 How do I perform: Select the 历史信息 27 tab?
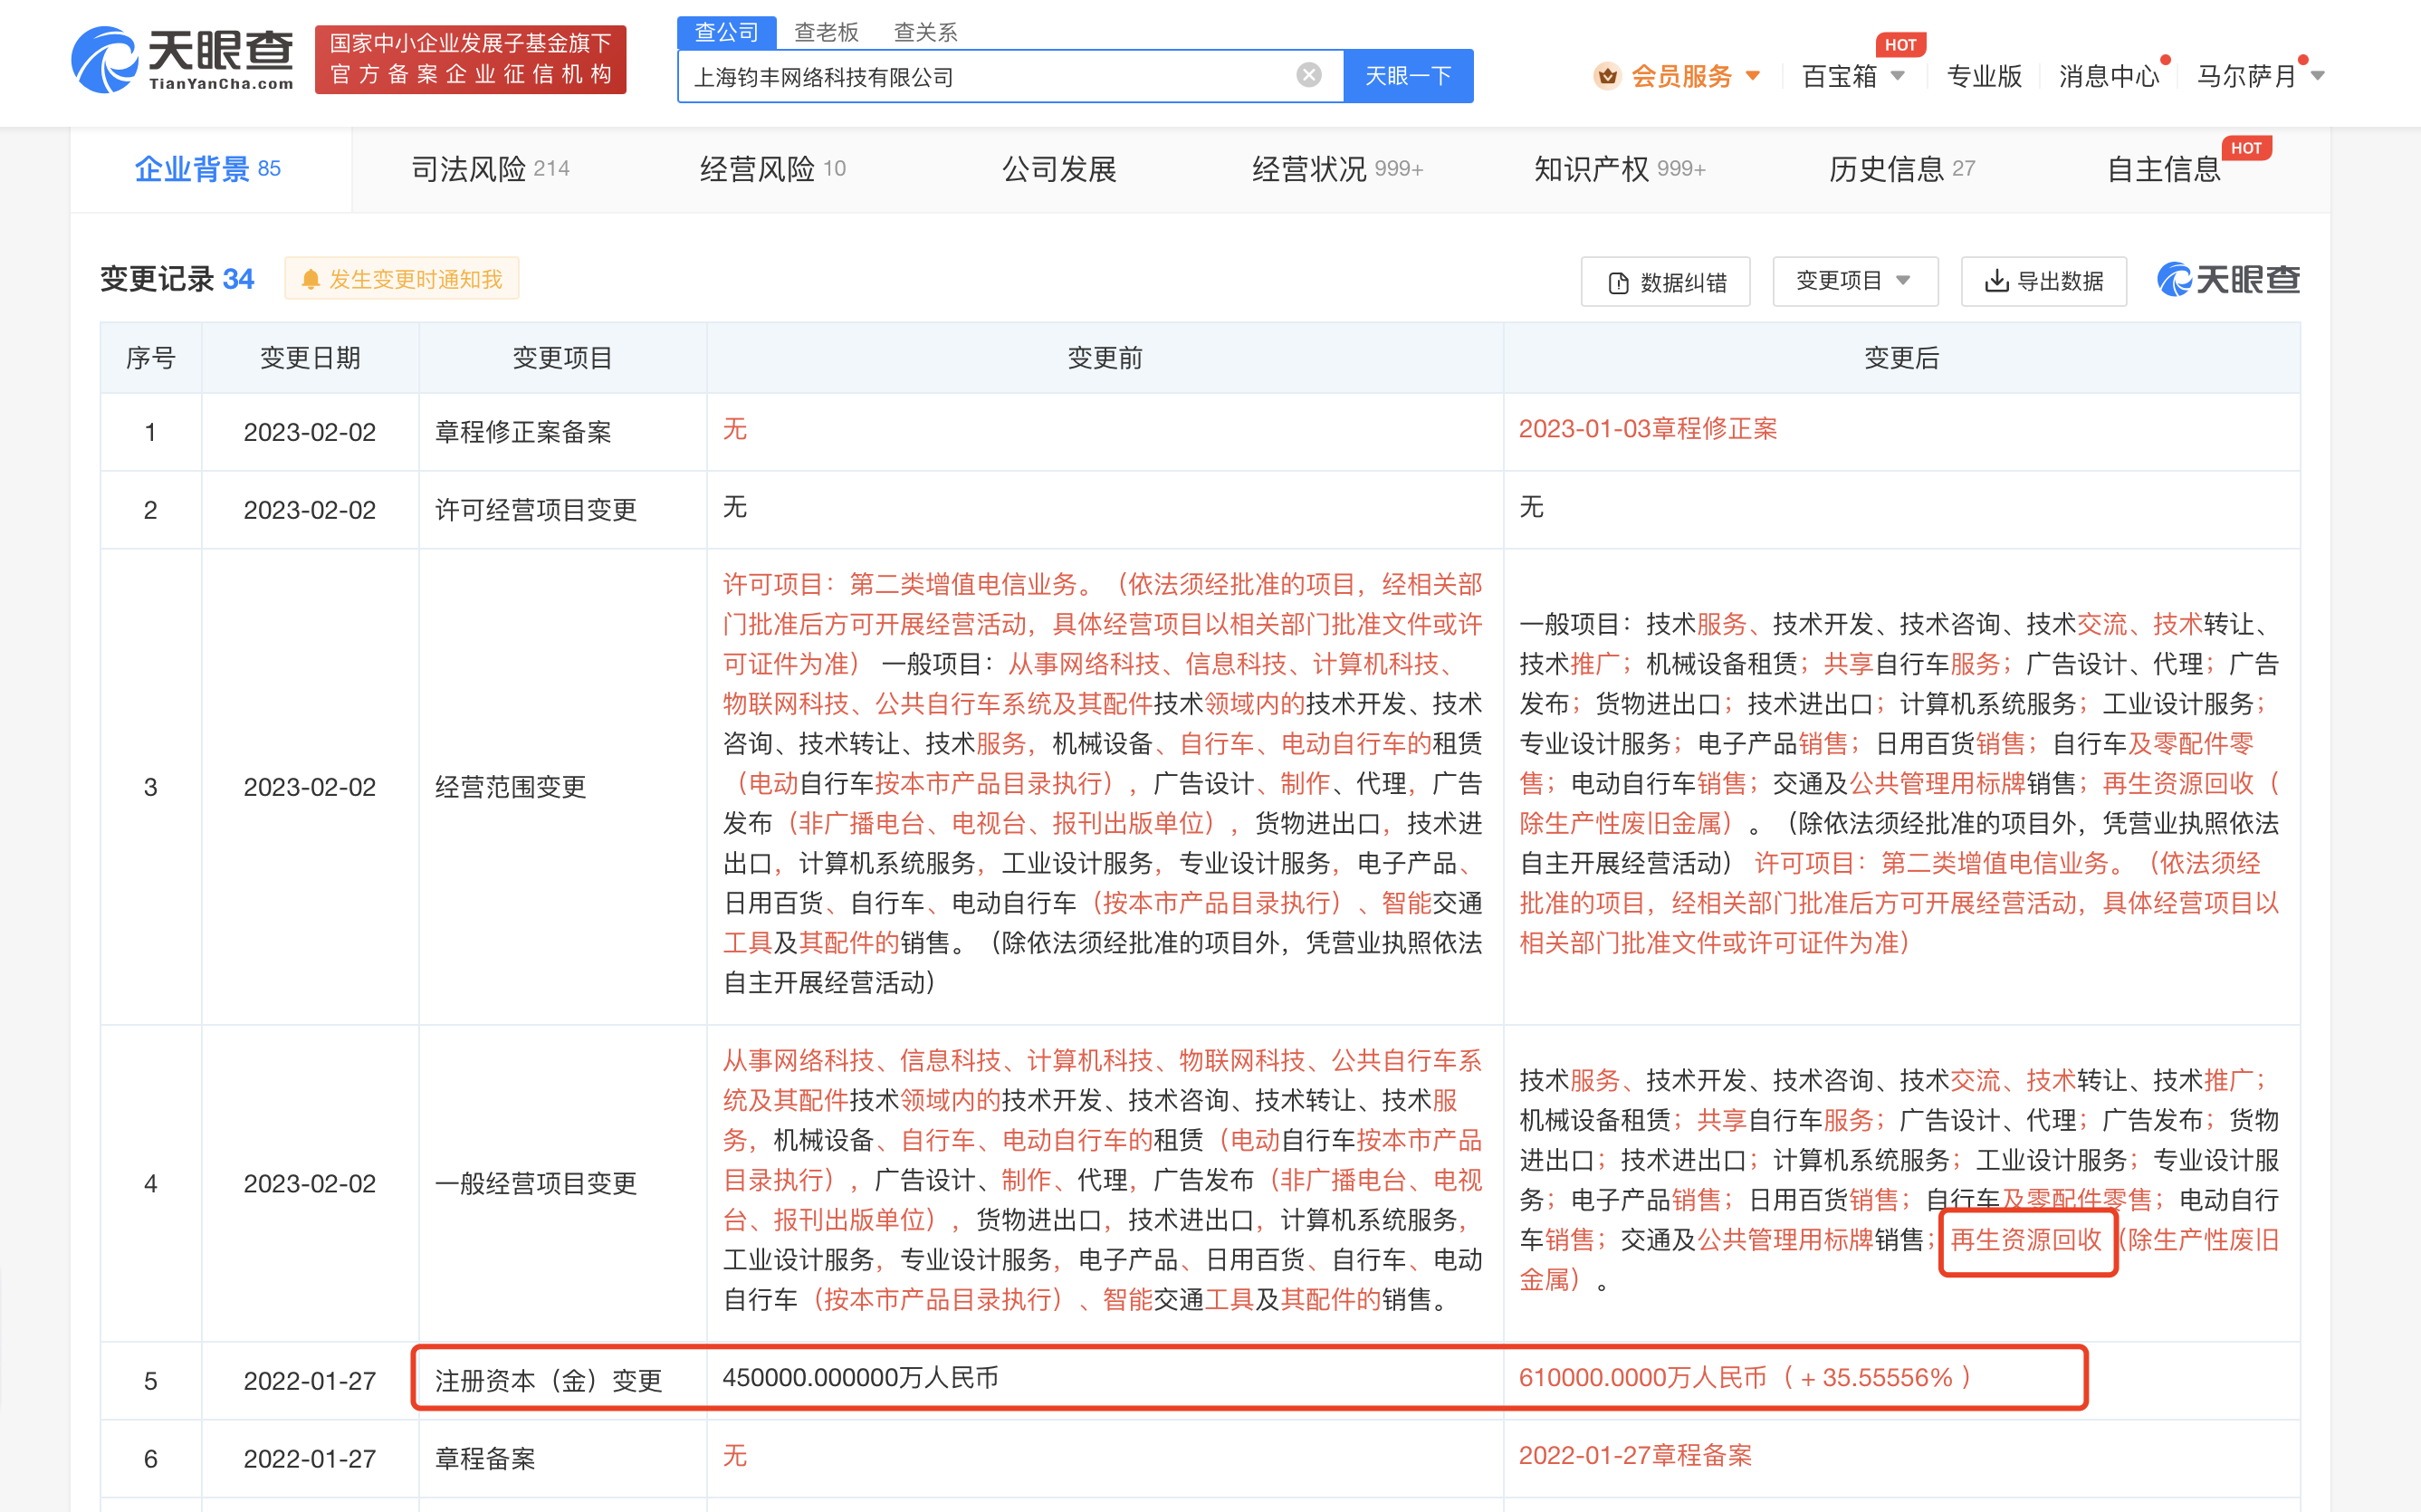click(x=1902, y=169)
